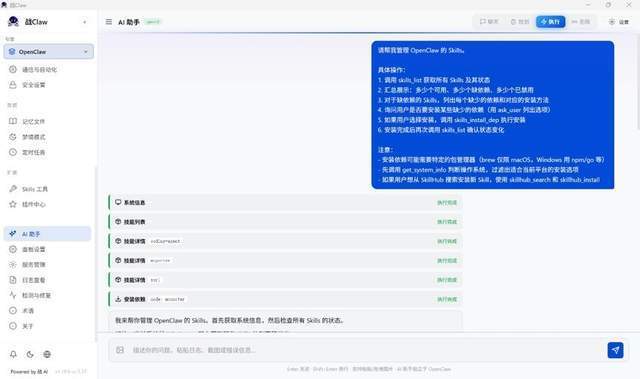Click the hamburger menu icon beside AI 助手

point(109,22)
